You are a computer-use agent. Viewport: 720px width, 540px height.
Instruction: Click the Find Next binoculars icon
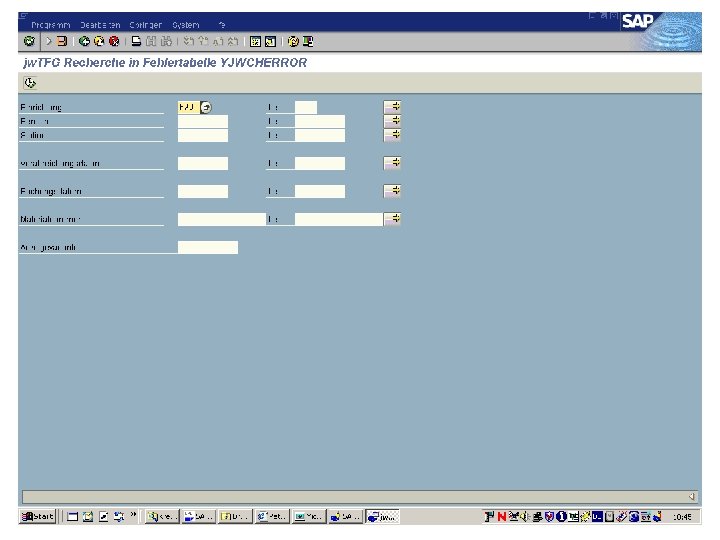coord(166,41)
